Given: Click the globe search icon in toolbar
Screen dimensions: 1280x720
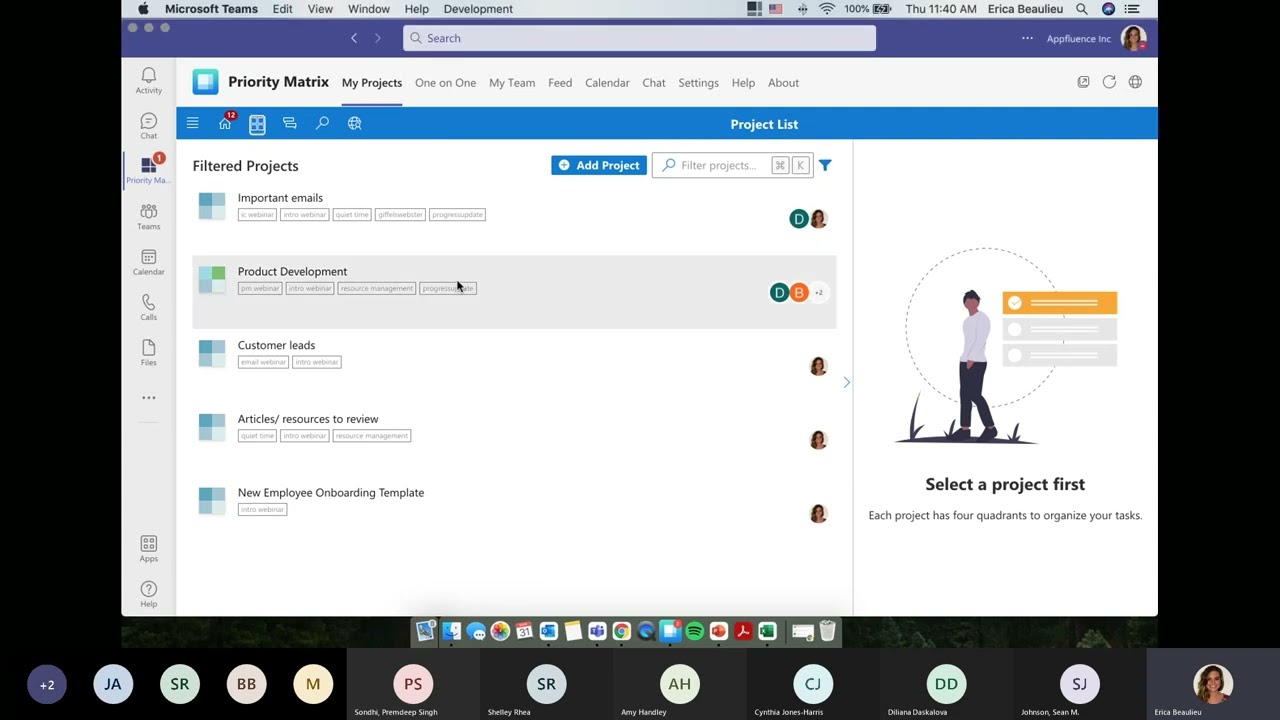Looking at the screenshot, I should click(354, 123).
